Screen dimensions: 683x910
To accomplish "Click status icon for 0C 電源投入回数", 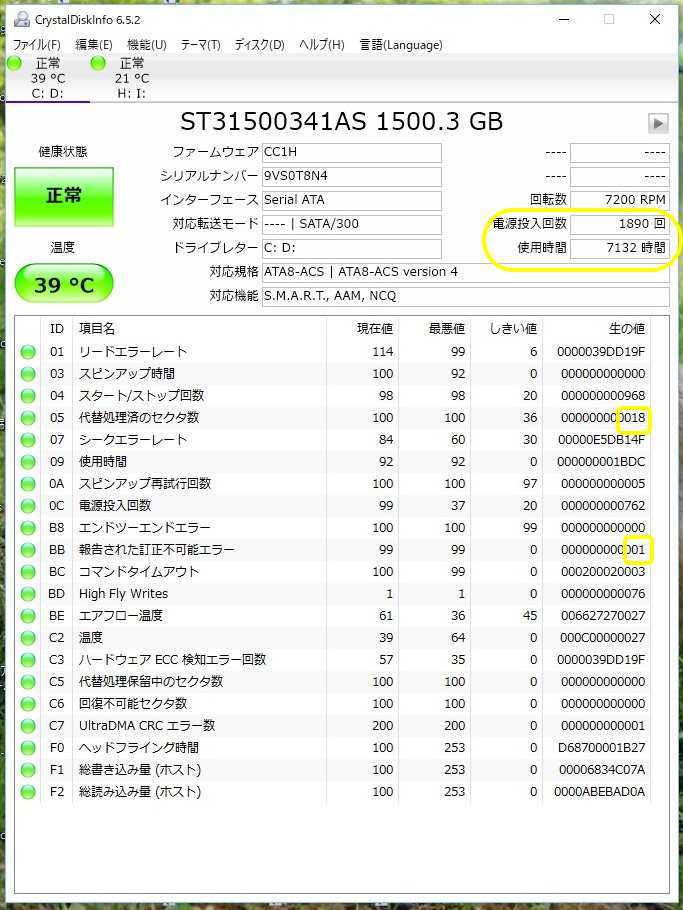I will click(28, 507).
